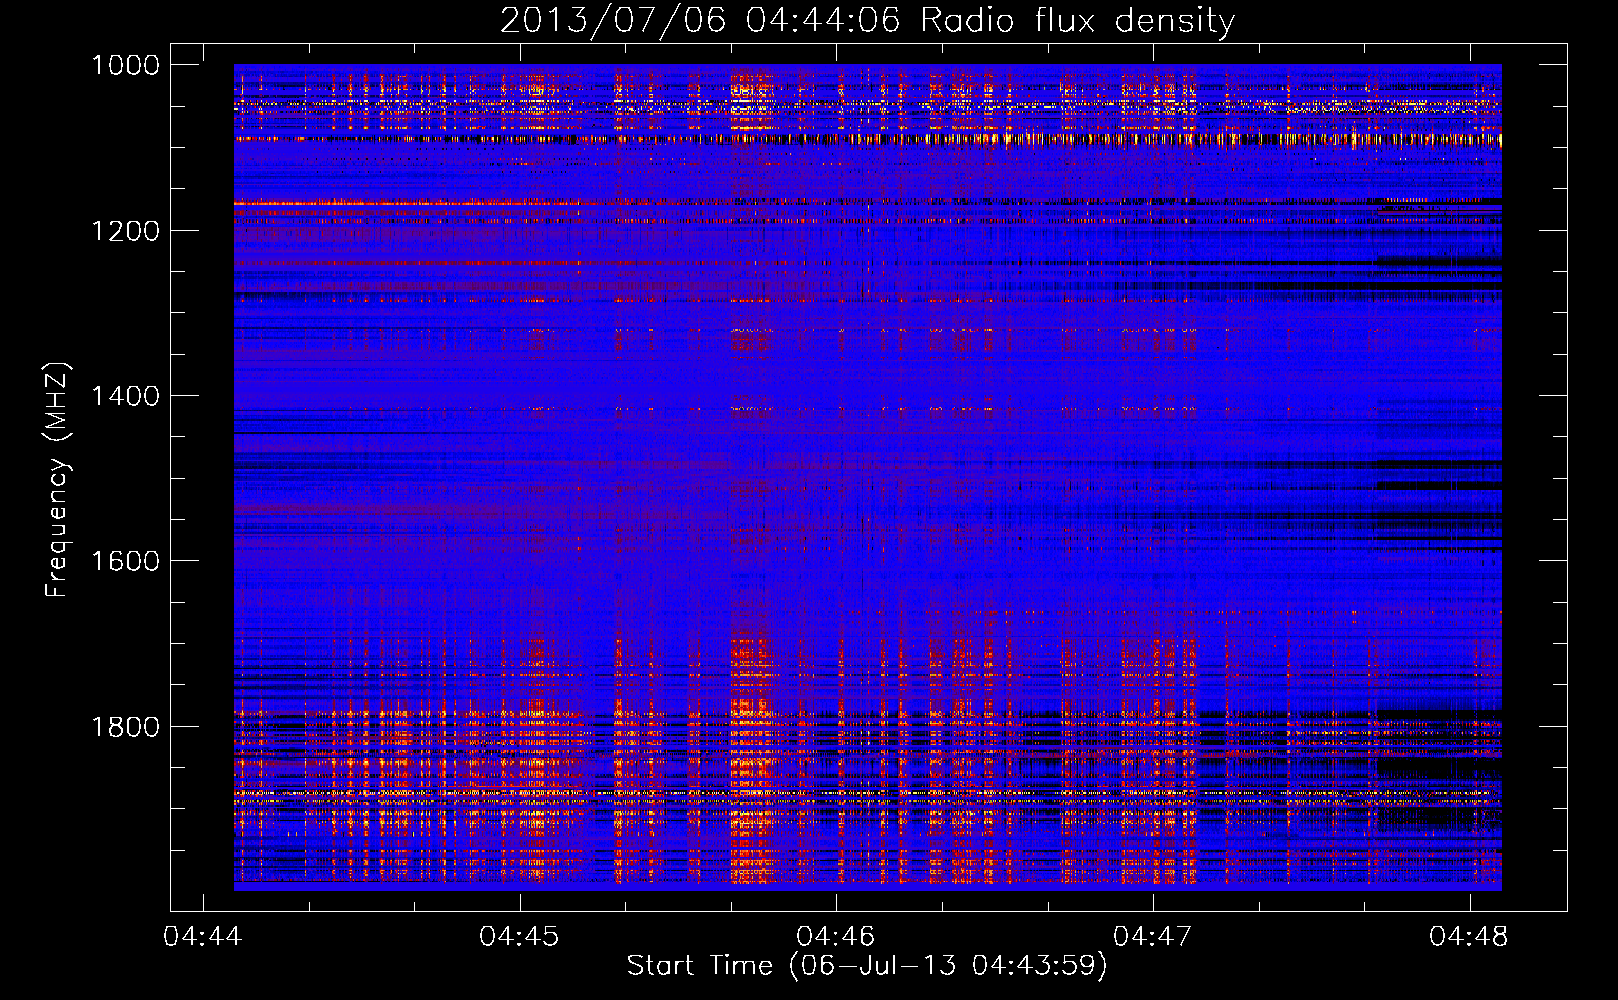This screenshot has width=1618, height=1000.
Task: Click the 04:46 time tick label
Action: tap(836, 936)
